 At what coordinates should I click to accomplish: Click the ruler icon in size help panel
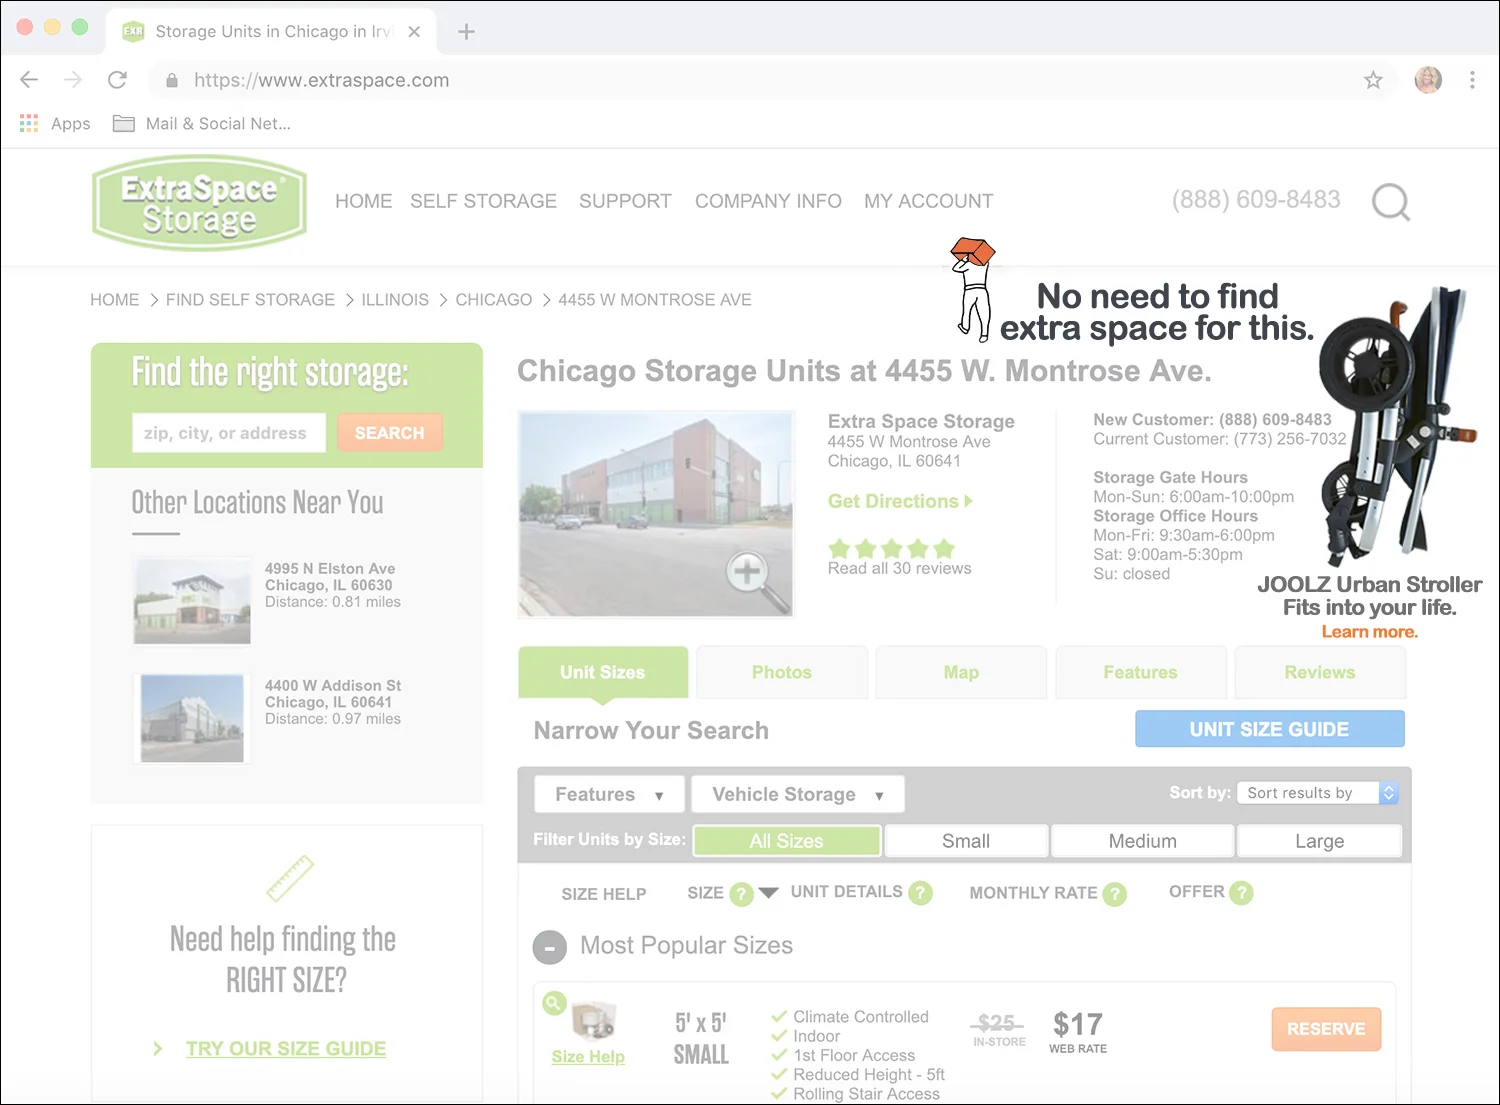pyautogui.click(x=290, y=879)
